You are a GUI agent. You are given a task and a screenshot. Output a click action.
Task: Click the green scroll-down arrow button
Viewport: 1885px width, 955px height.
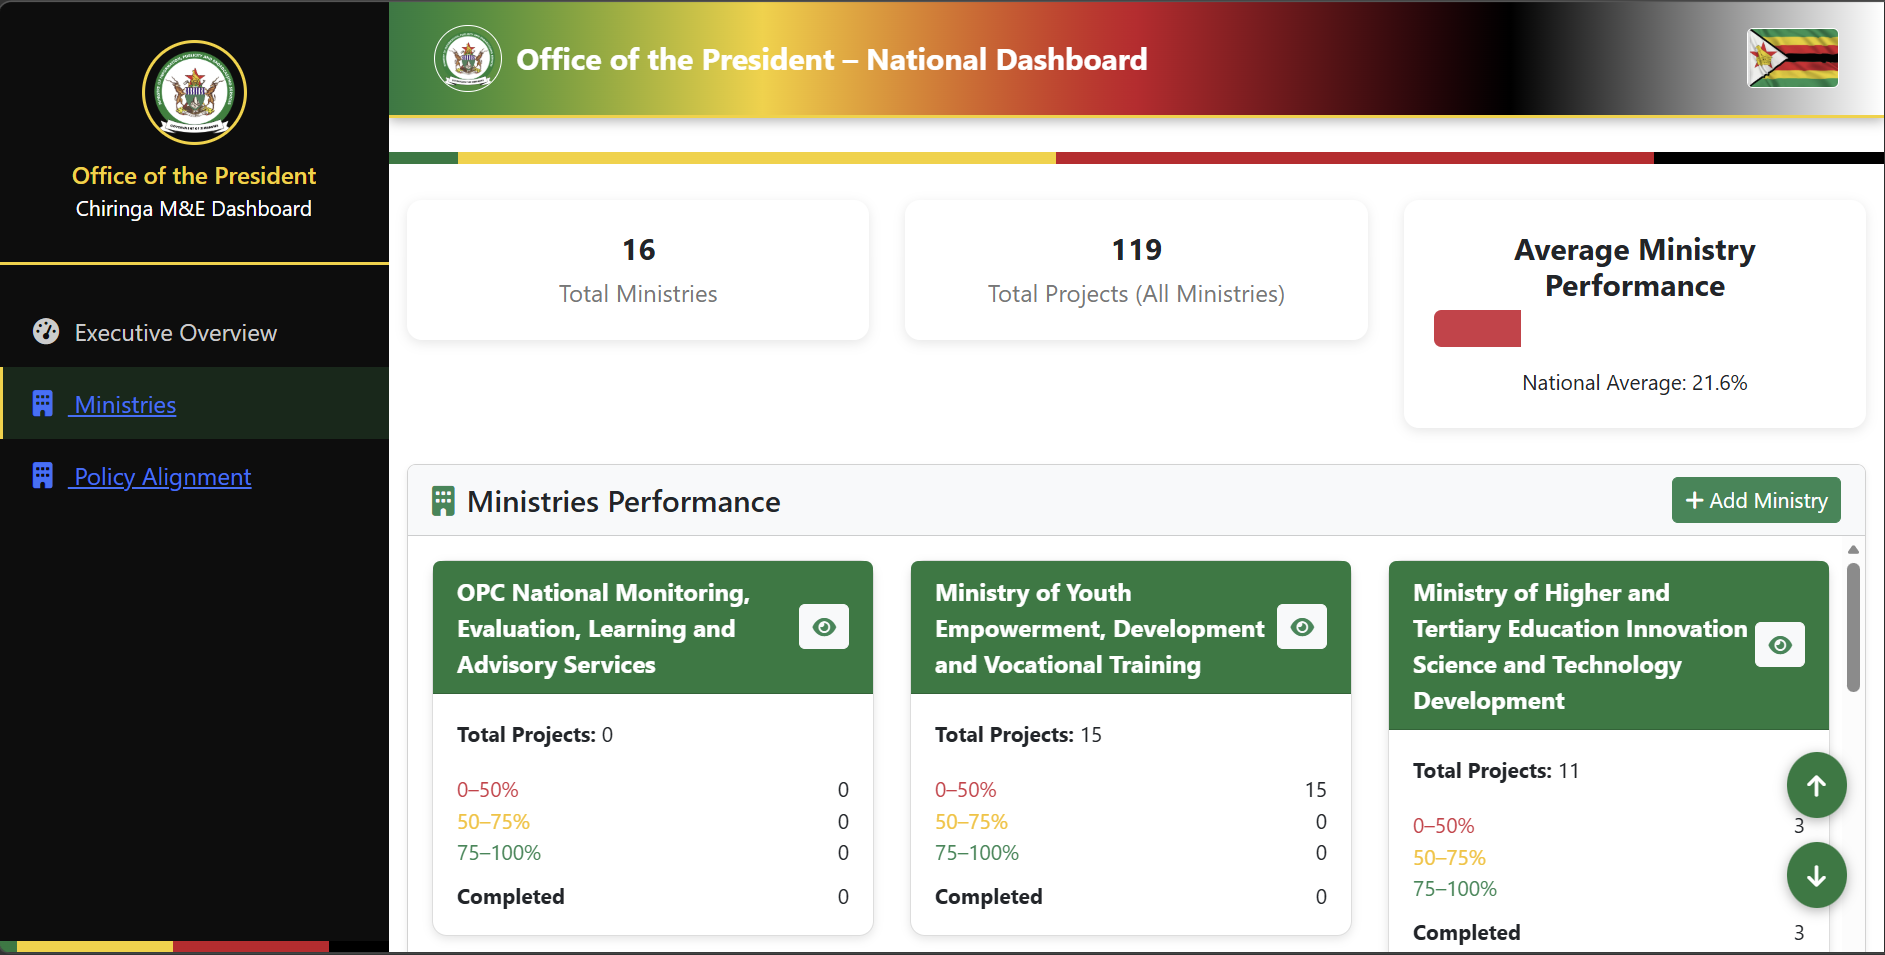(x=1817, y=875)
